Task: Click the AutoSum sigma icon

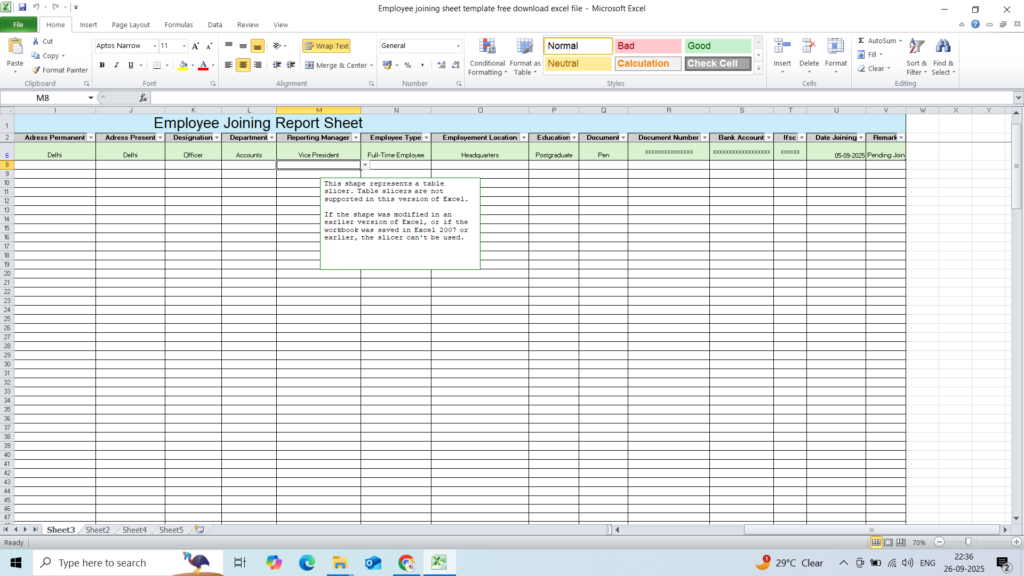Action: [x=861, y=41]
